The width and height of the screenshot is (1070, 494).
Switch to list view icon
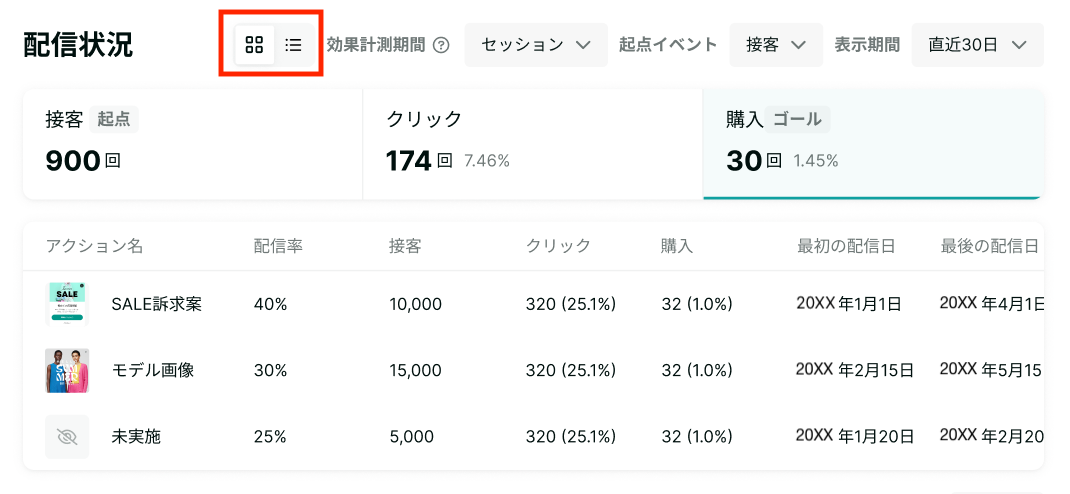(293, 45)
